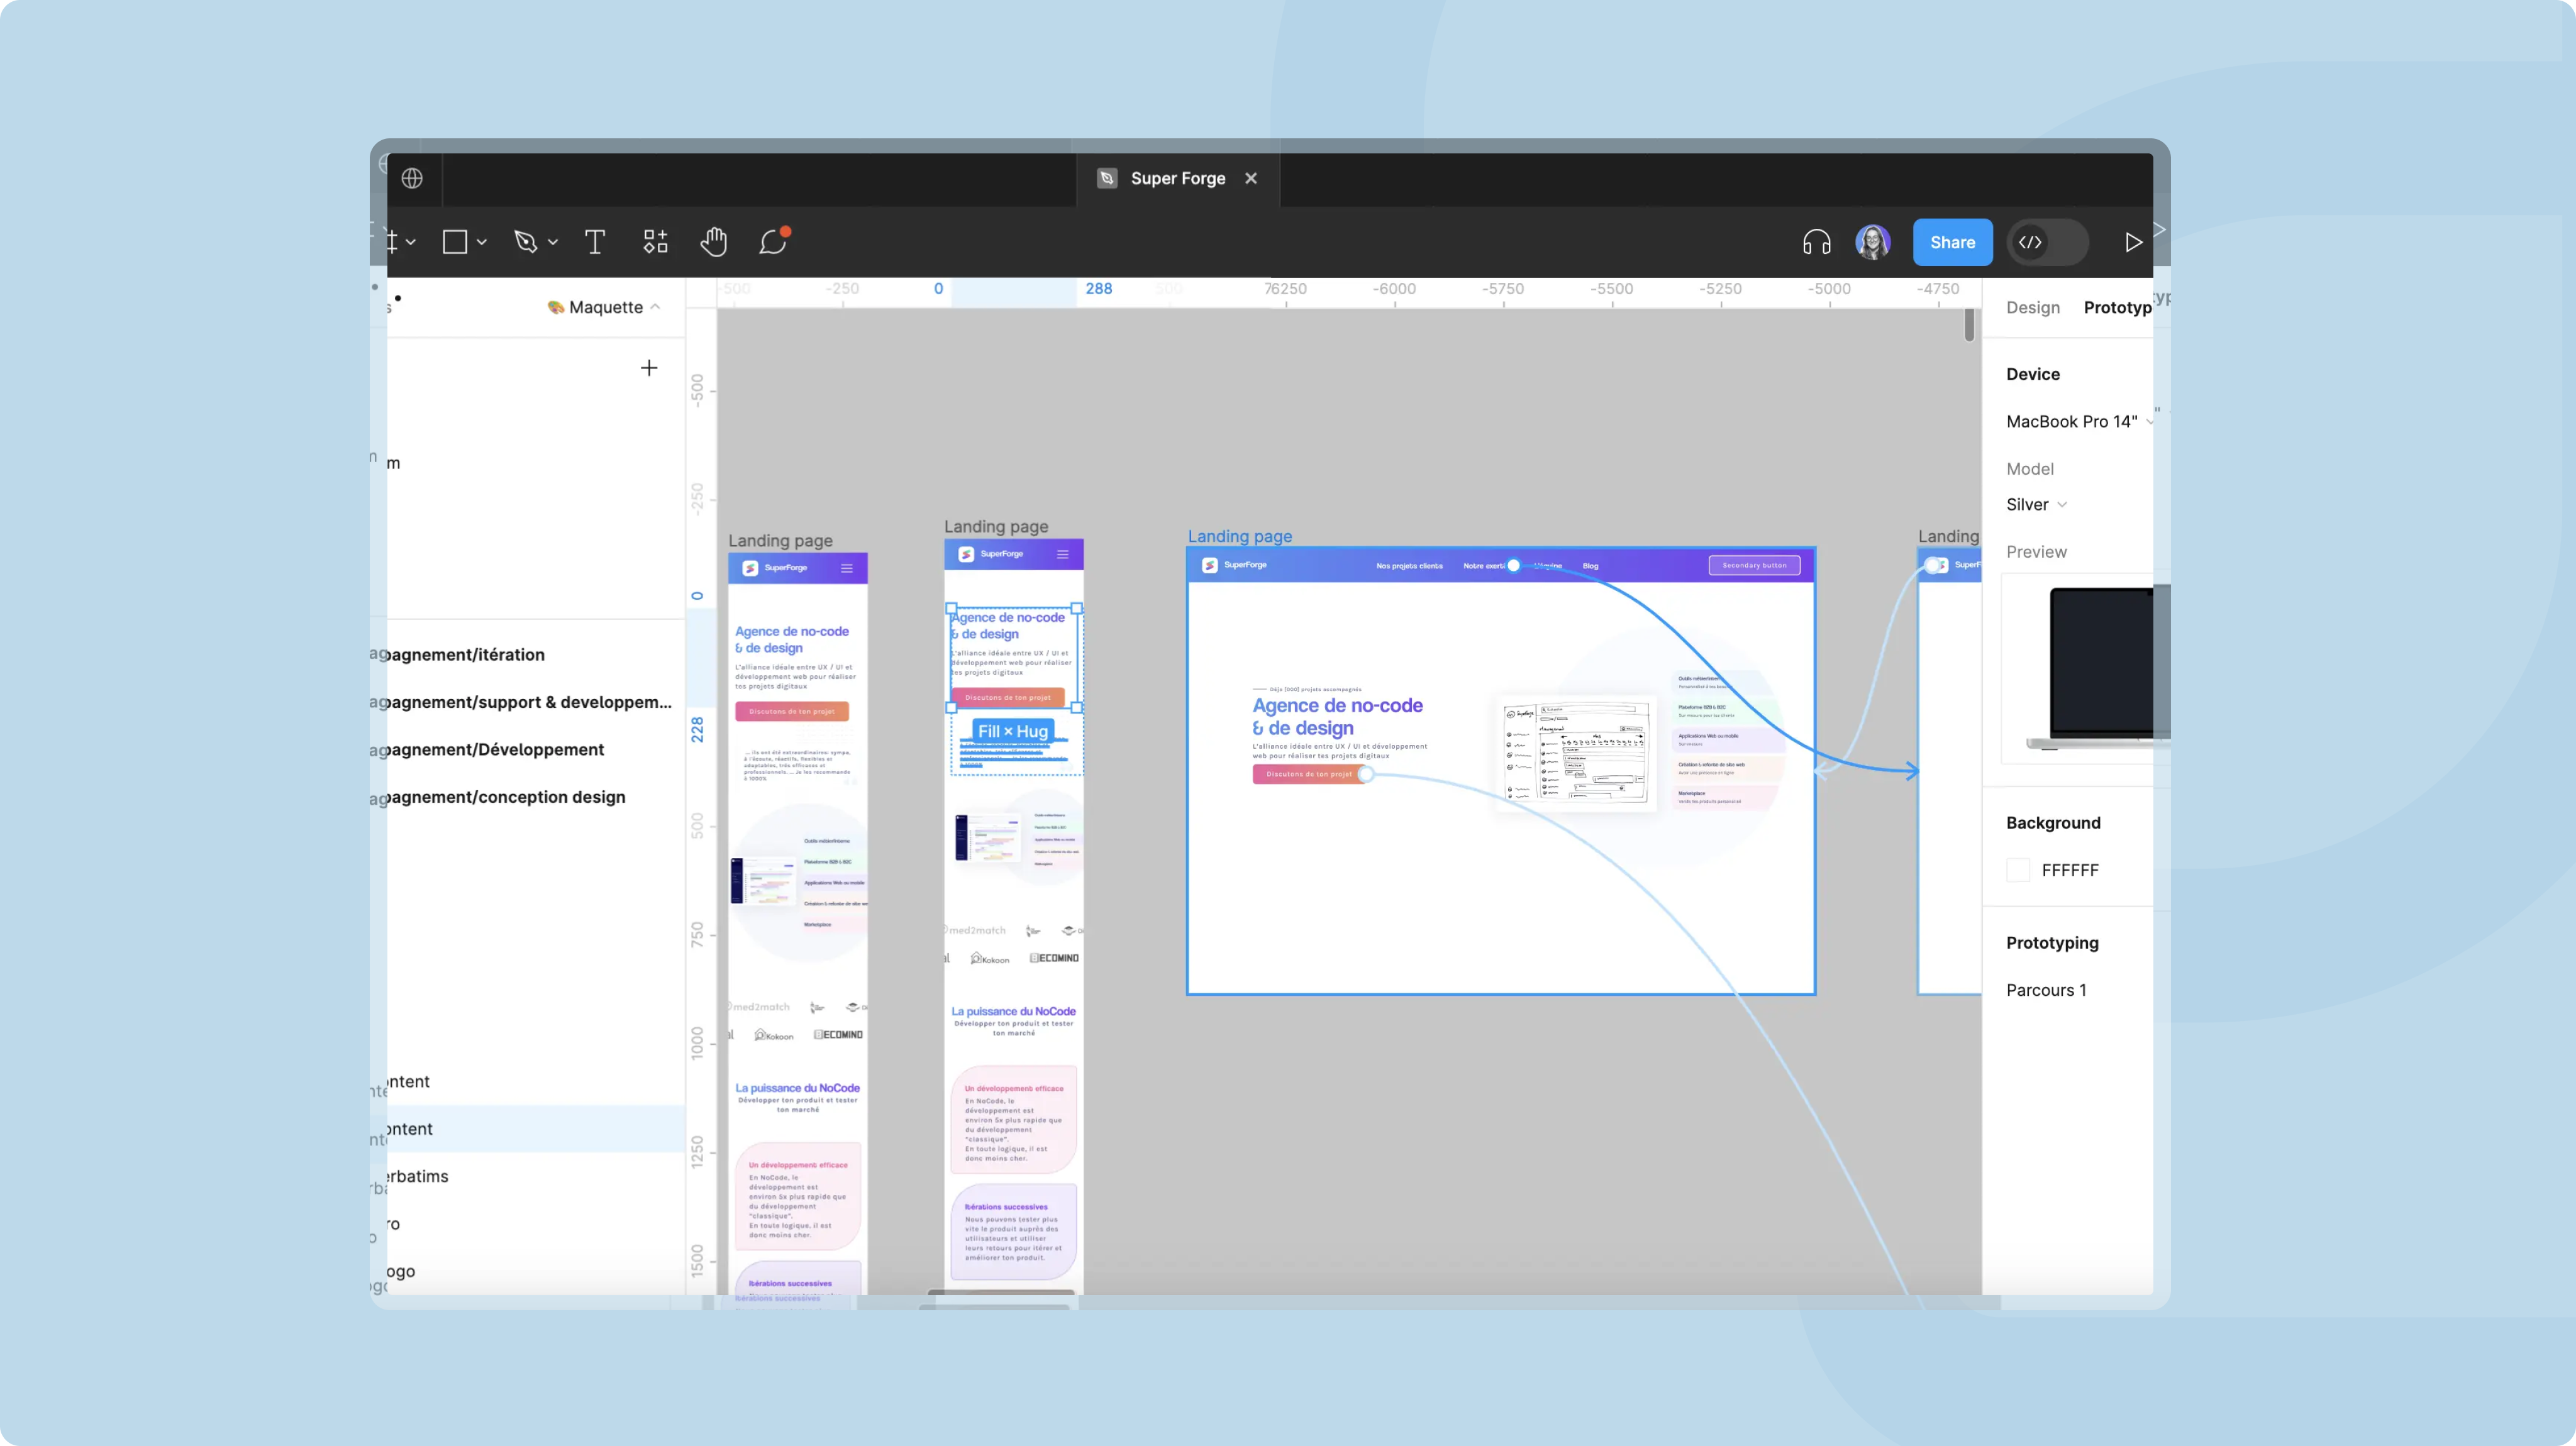Image resolution: width=2576 pixels, height=1446 pixels.
Task: Click the white background color swatch
Action: 2018,870
